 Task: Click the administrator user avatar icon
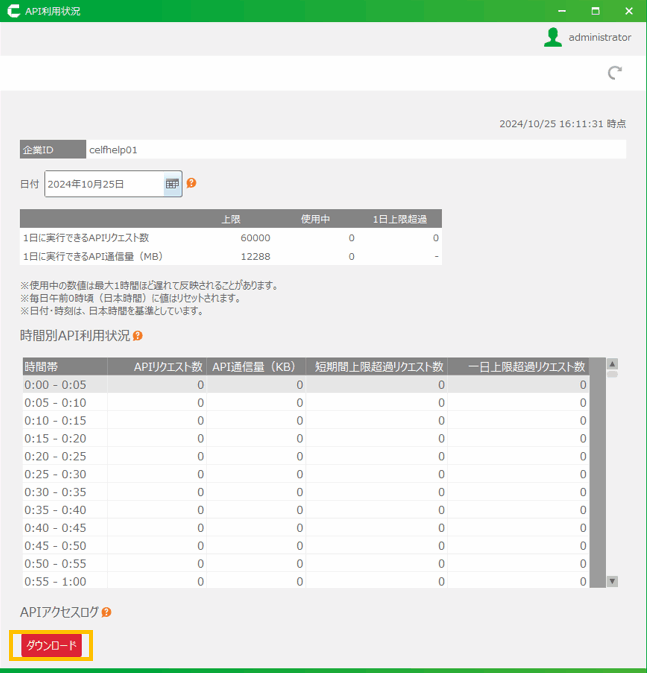[552, 37]
